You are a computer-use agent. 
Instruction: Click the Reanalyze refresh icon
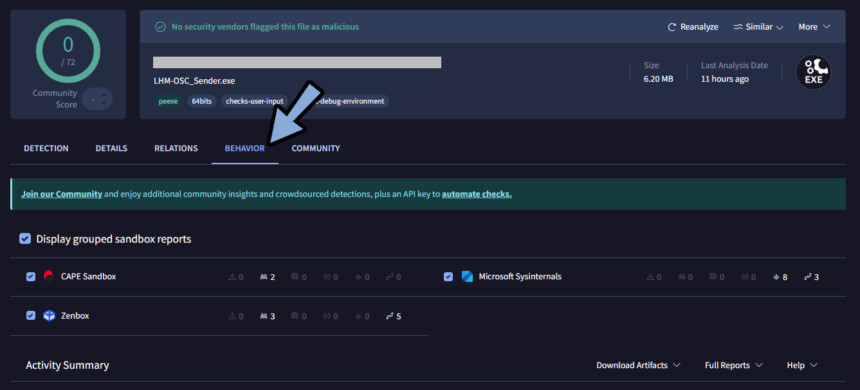click(x=671, y=27)
